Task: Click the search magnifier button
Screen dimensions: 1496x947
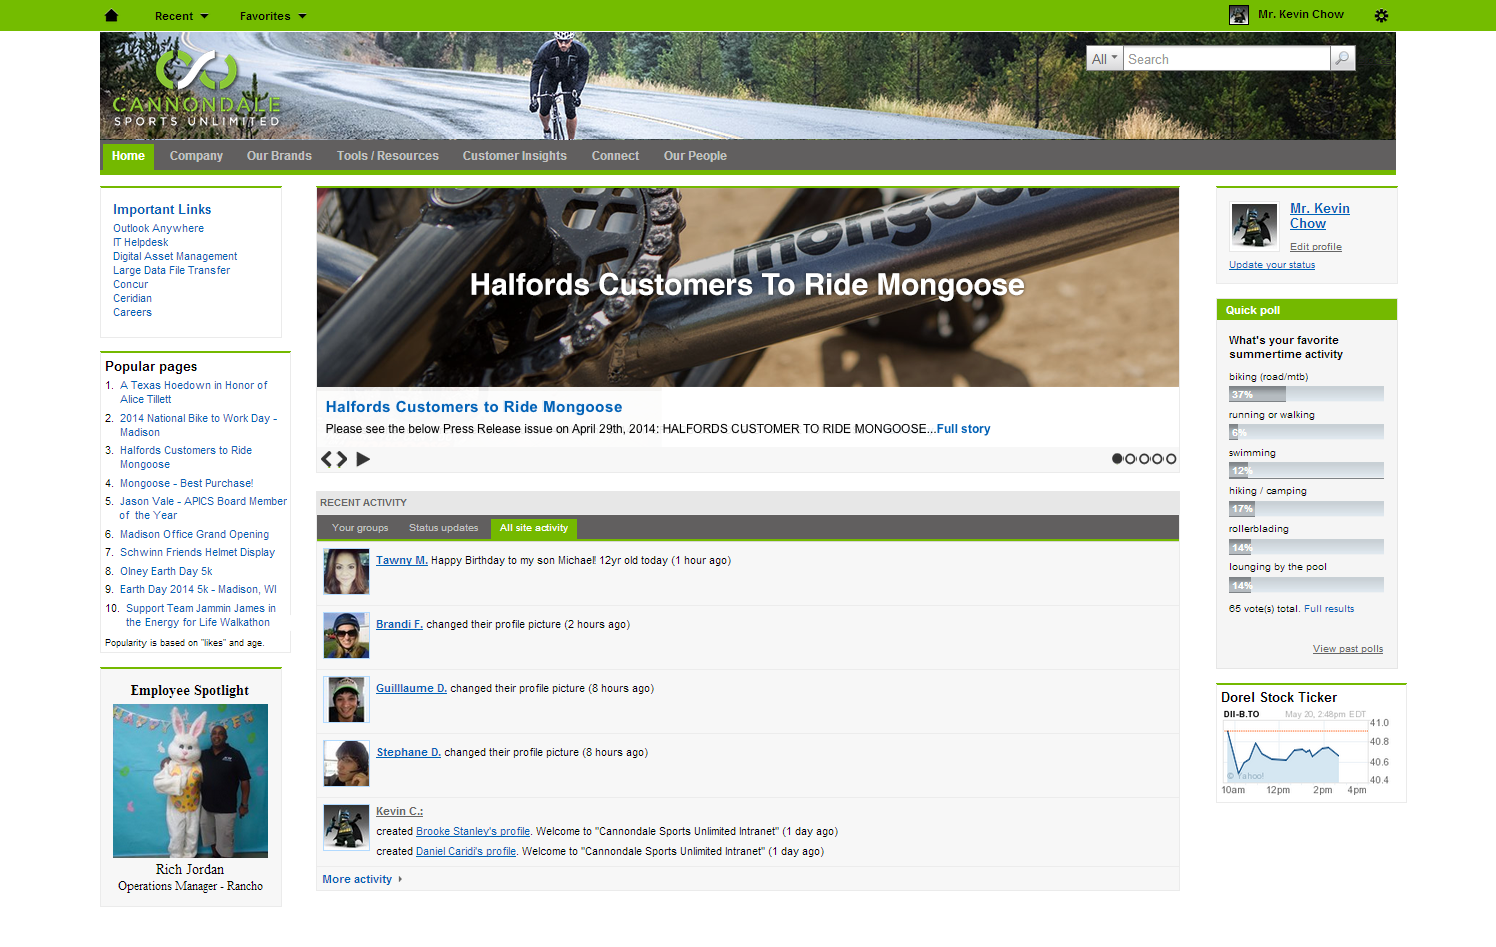Action: 1343,59
